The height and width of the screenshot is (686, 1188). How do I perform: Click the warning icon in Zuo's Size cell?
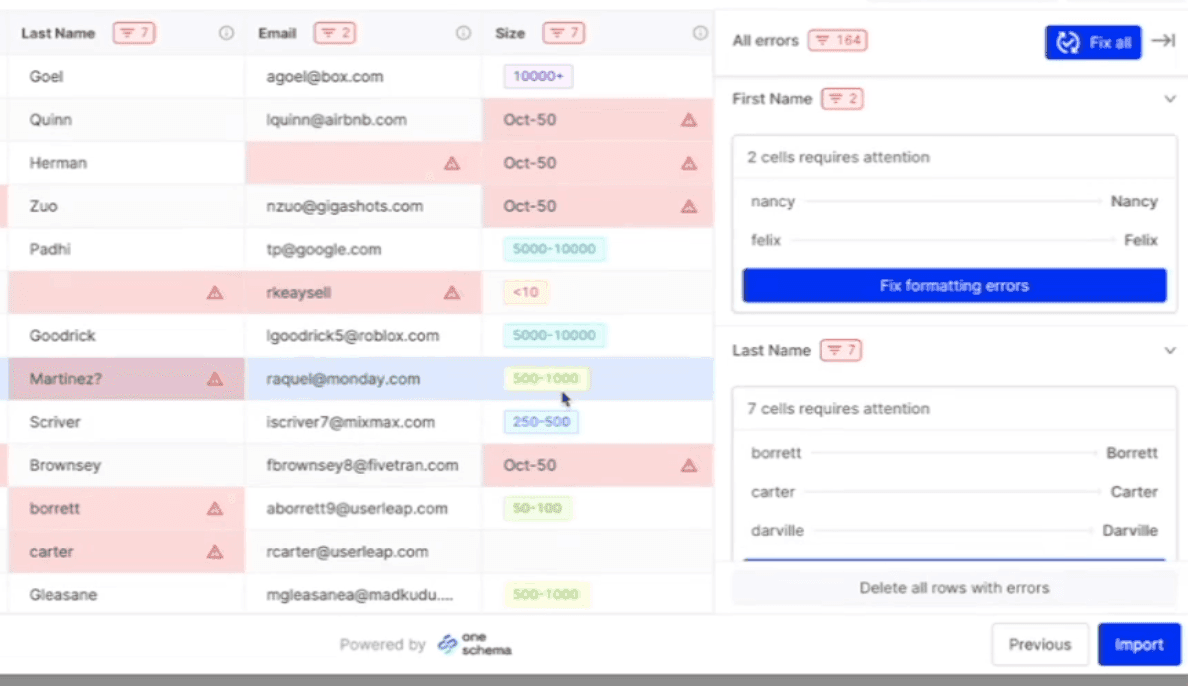pyautogui.click(x=689, y=206)
